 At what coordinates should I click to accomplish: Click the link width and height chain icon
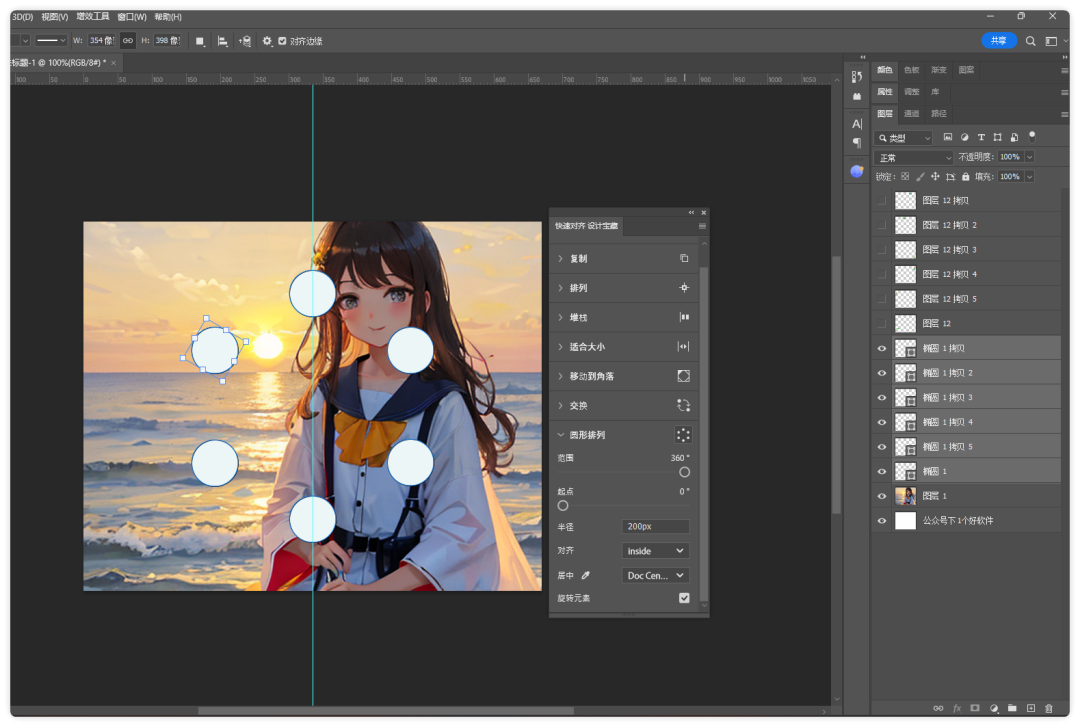point(127,41)
